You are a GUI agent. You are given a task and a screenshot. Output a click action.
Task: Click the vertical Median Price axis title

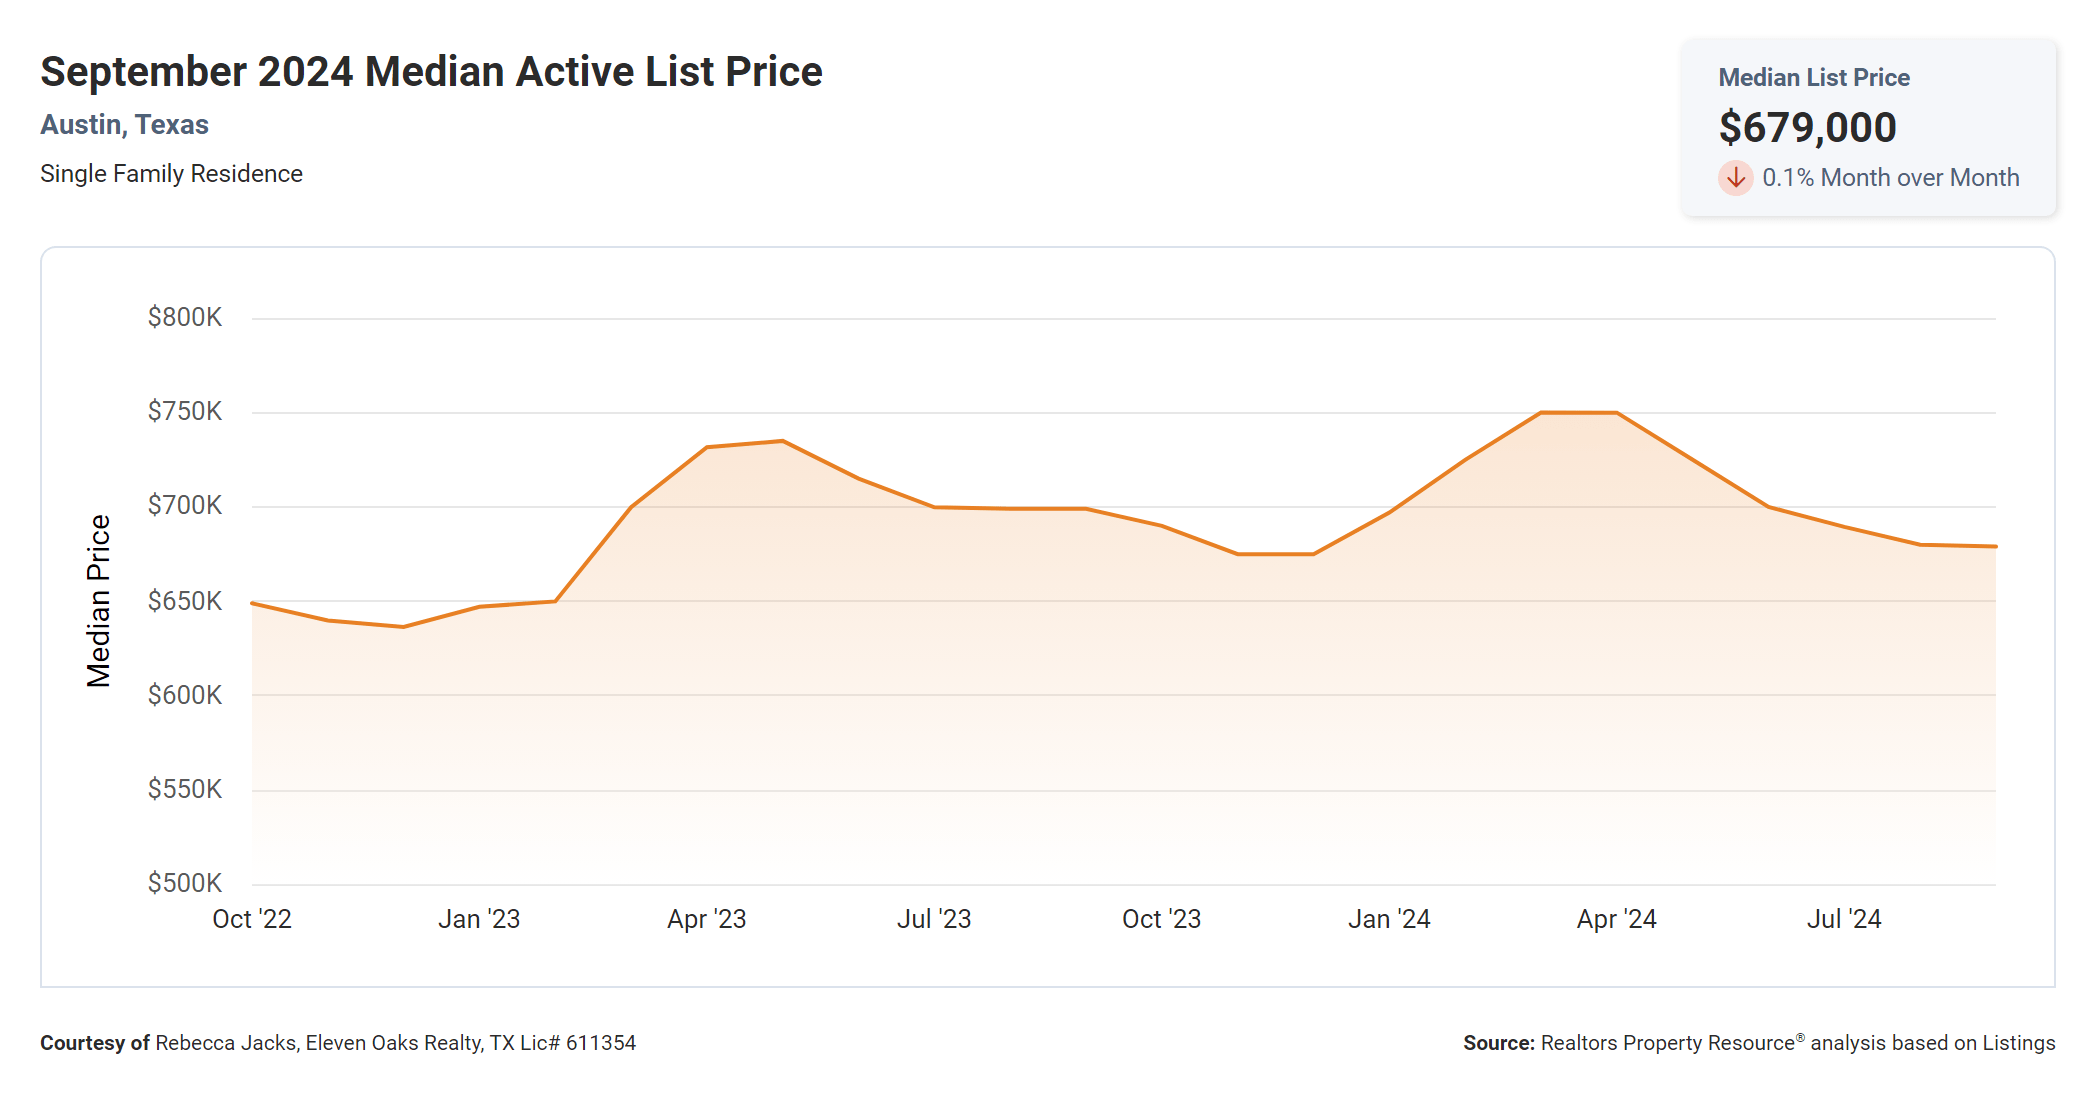[98, 601]
